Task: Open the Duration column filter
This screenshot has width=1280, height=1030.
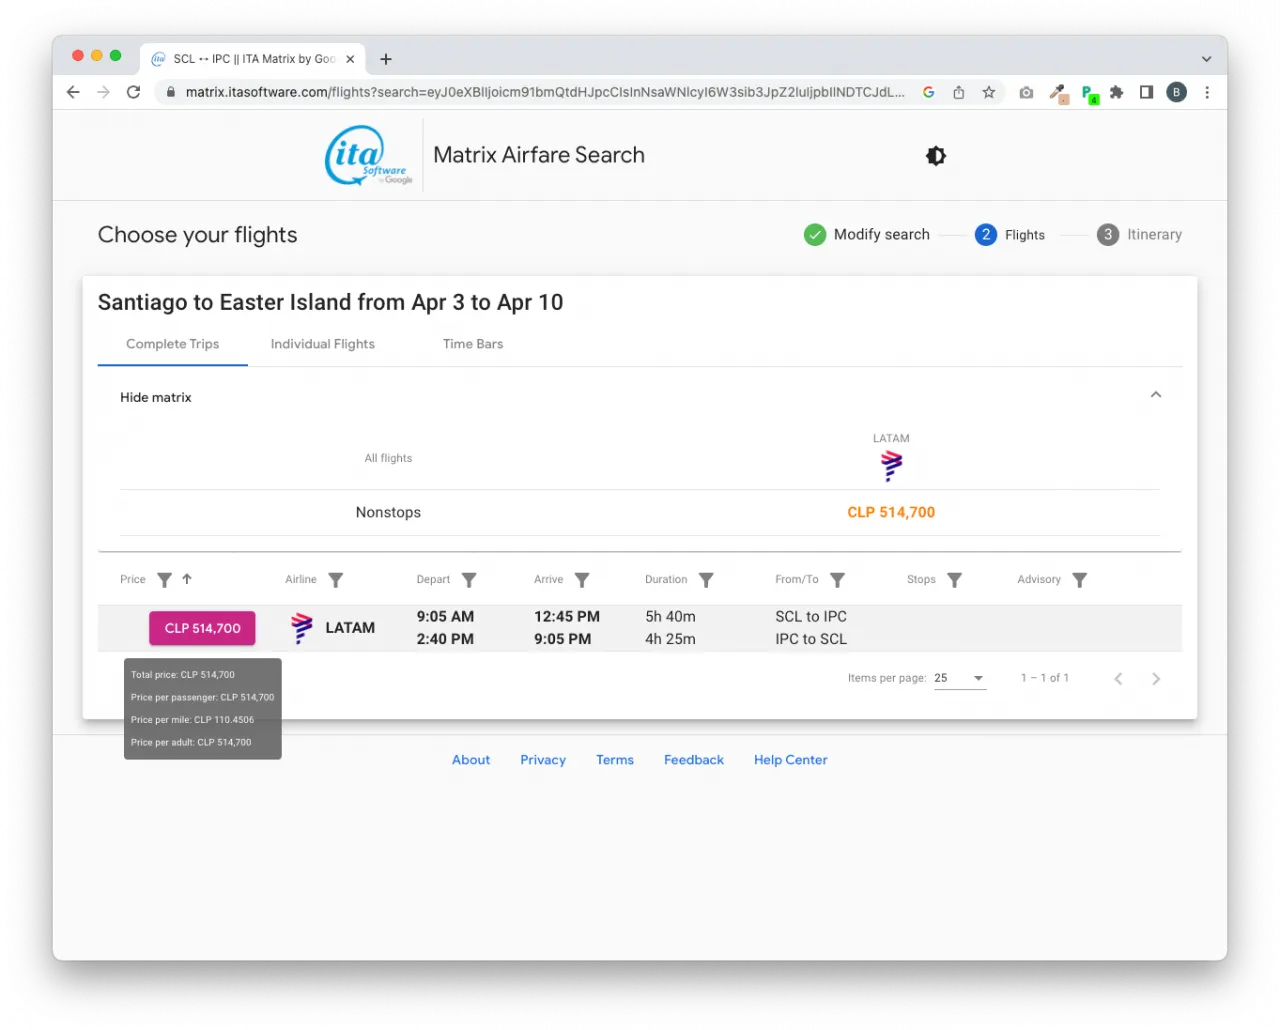Action: point(706,580)
